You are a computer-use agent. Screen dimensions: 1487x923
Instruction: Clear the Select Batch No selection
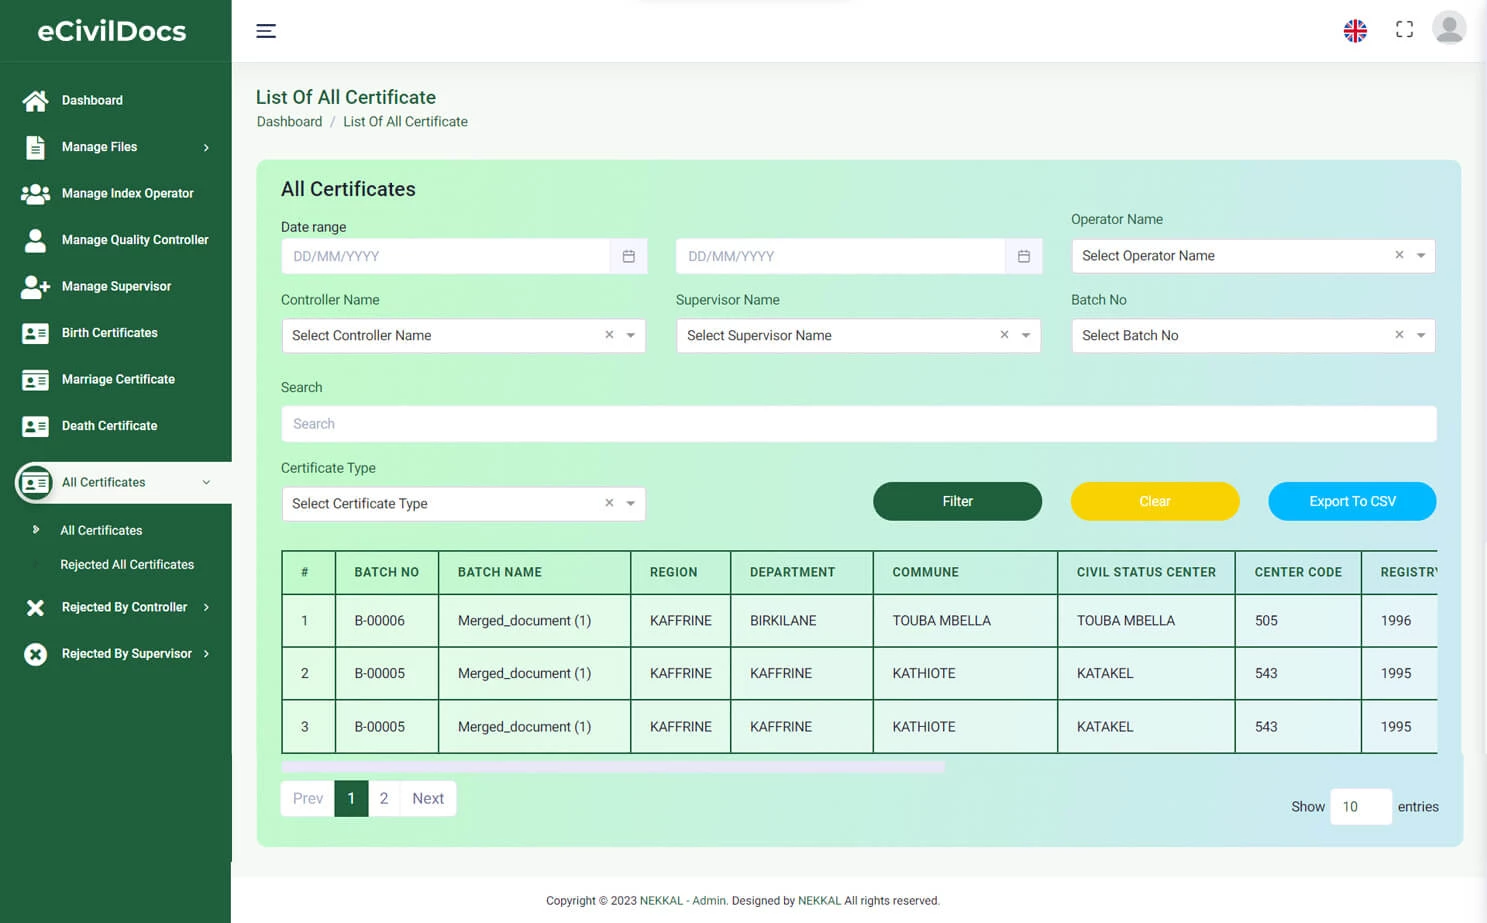click(1399, 335)
